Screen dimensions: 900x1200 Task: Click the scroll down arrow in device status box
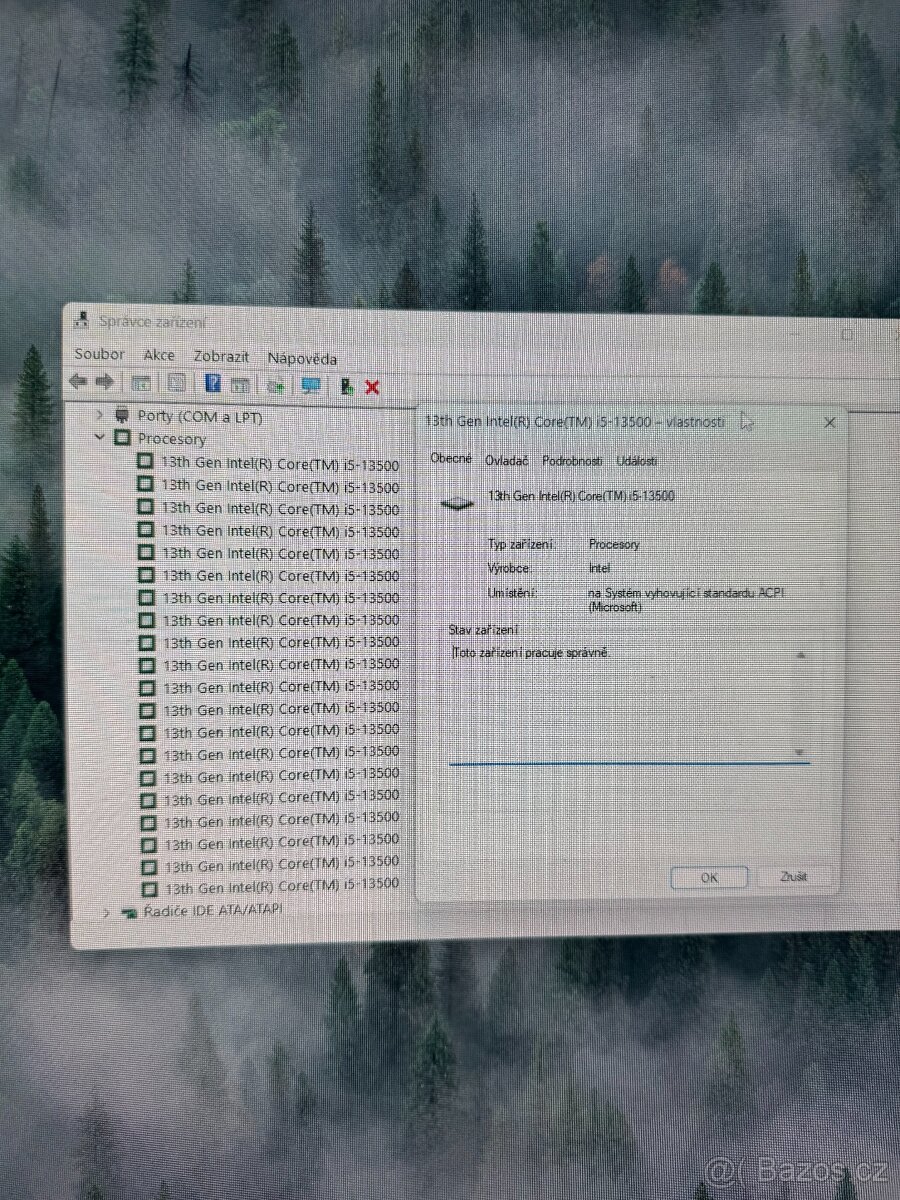click(798, 752)
